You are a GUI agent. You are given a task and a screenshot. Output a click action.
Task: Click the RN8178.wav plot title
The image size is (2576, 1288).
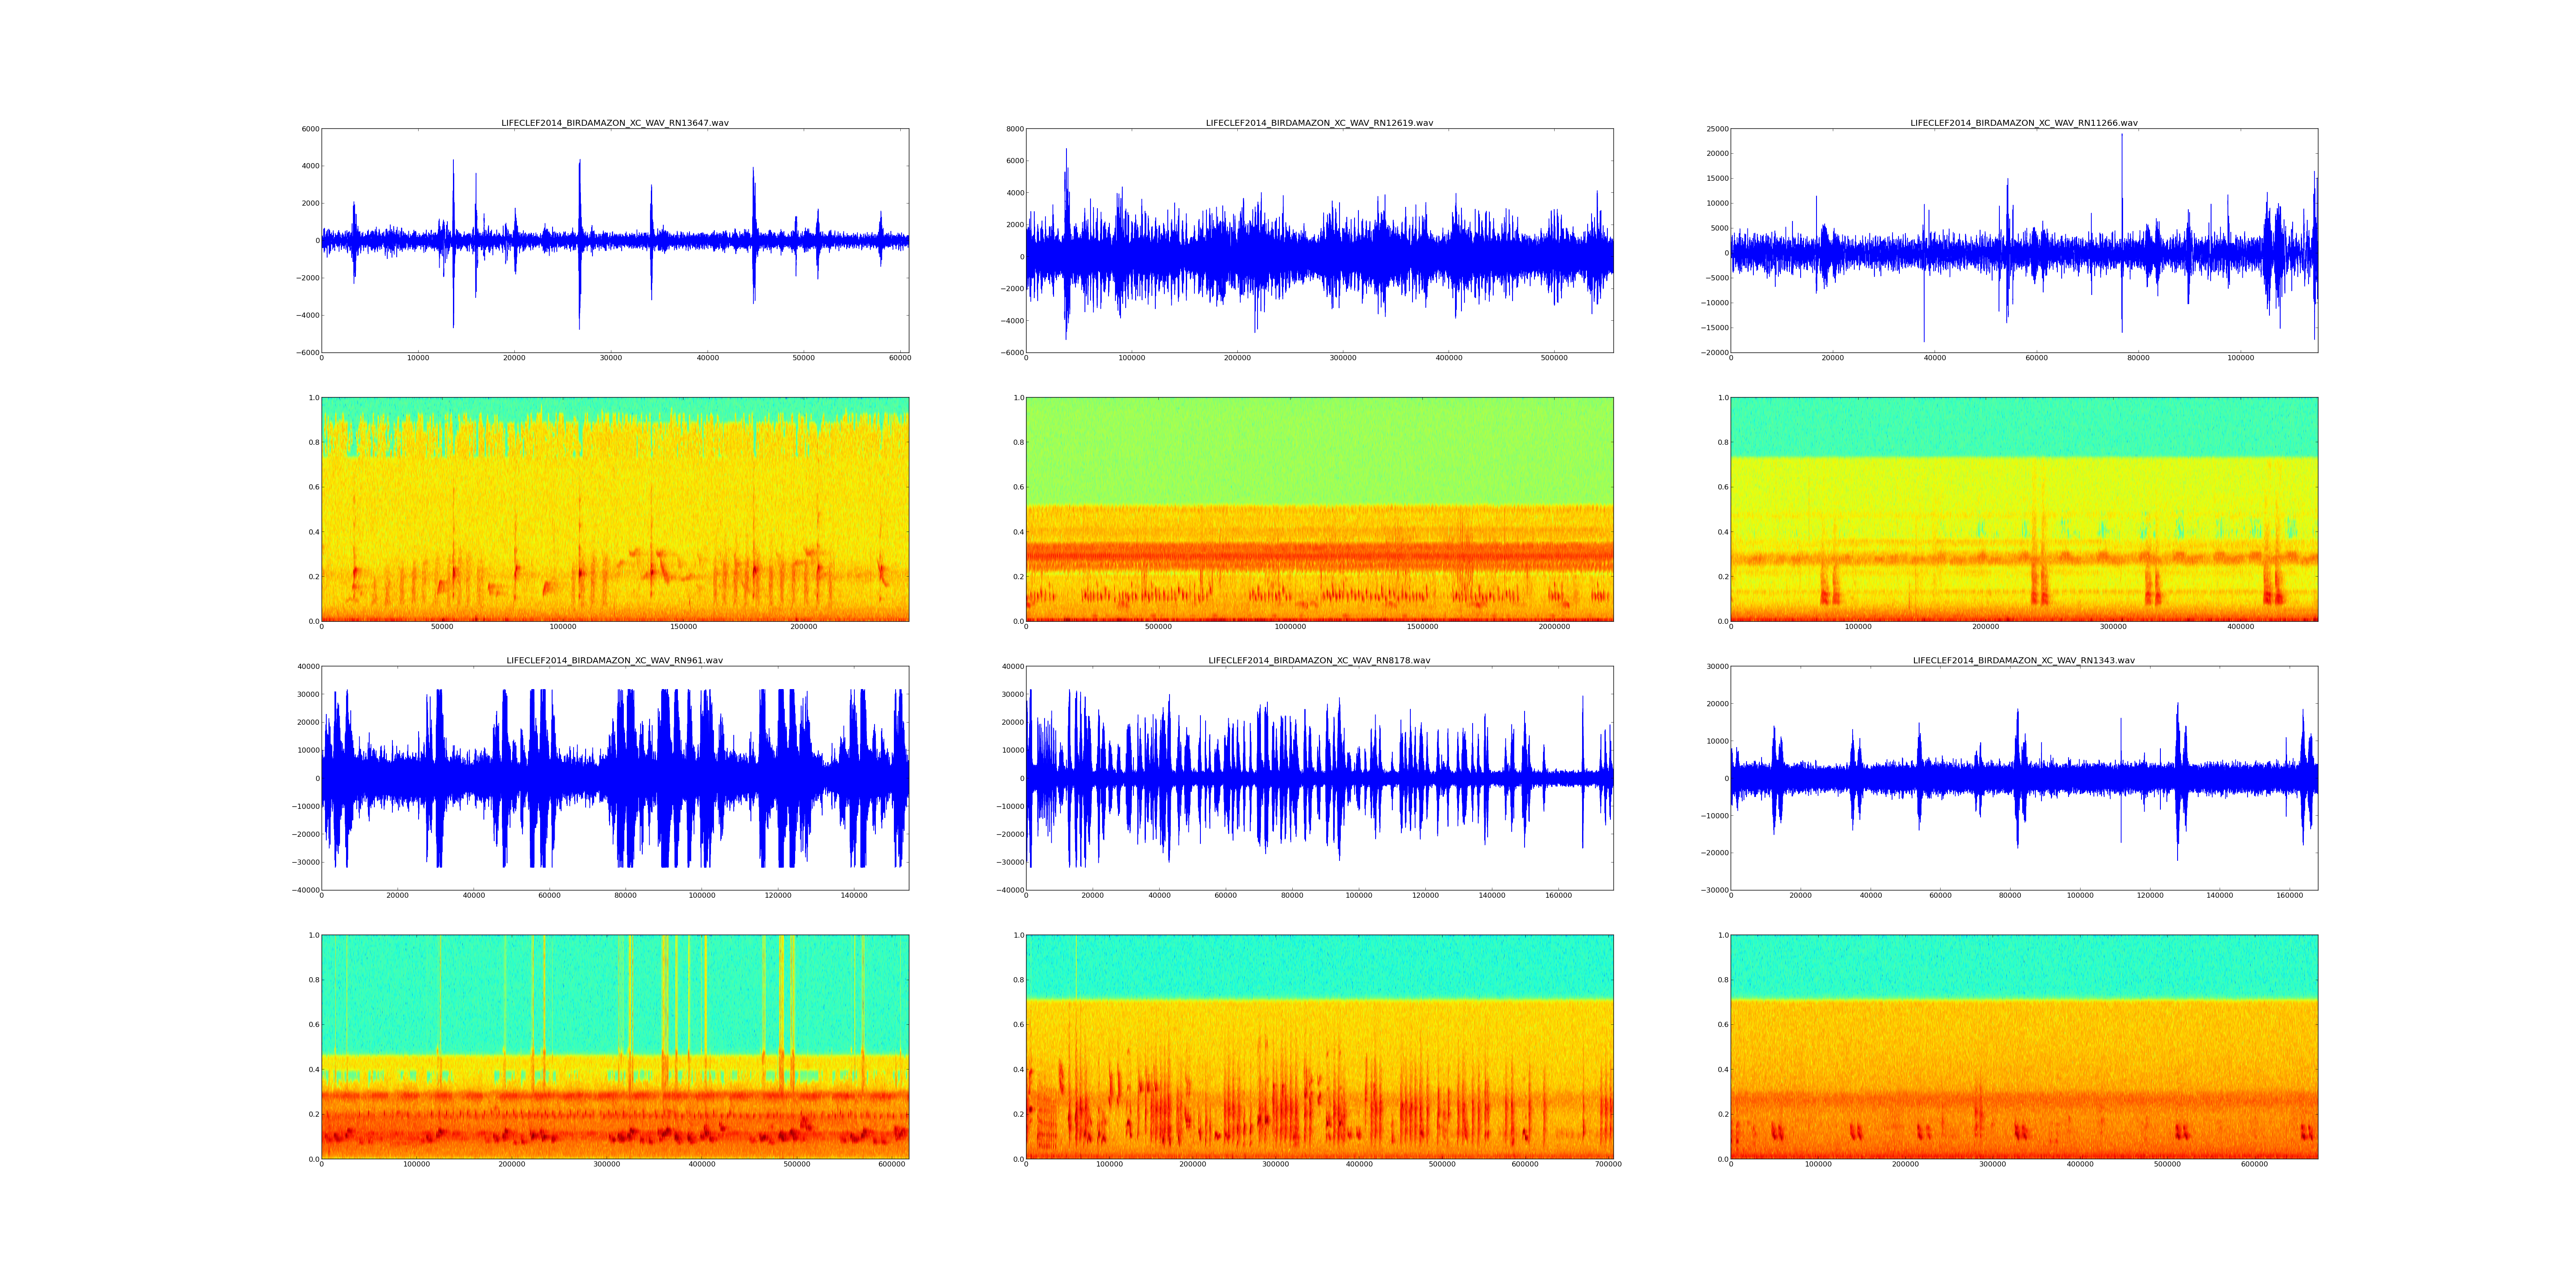point(1319,660)
